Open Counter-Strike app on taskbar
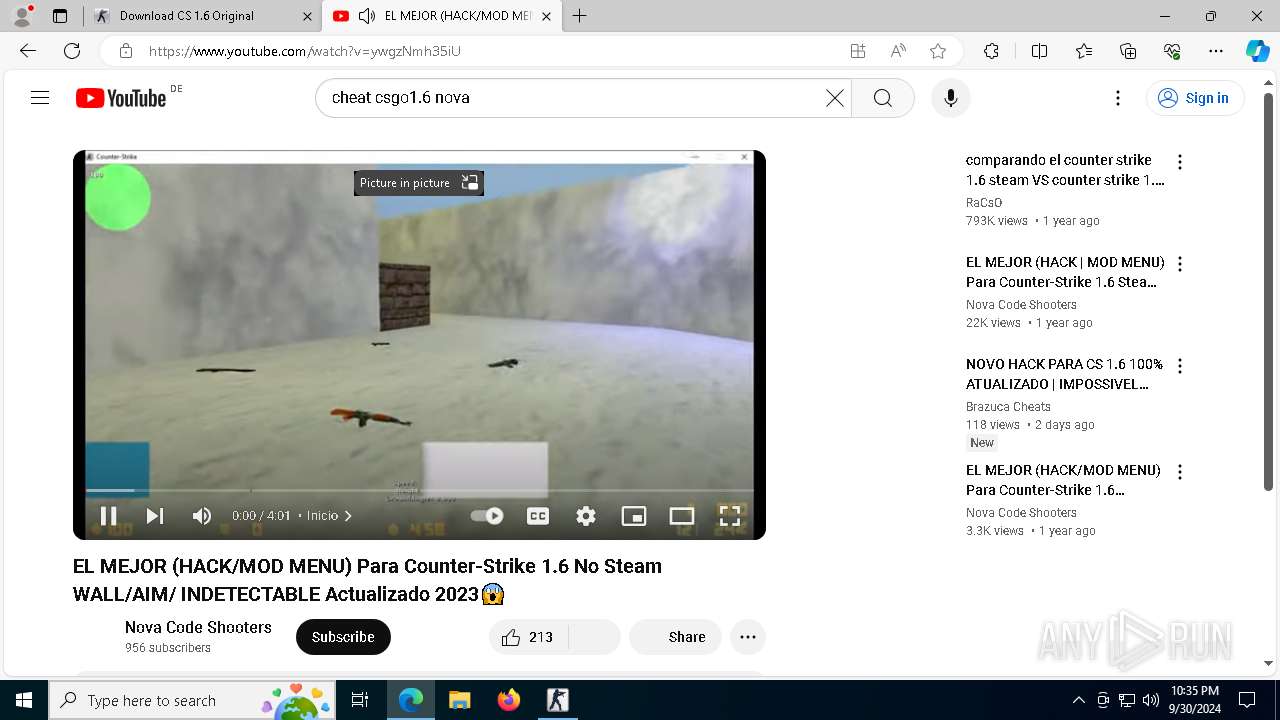 point(557,700)
